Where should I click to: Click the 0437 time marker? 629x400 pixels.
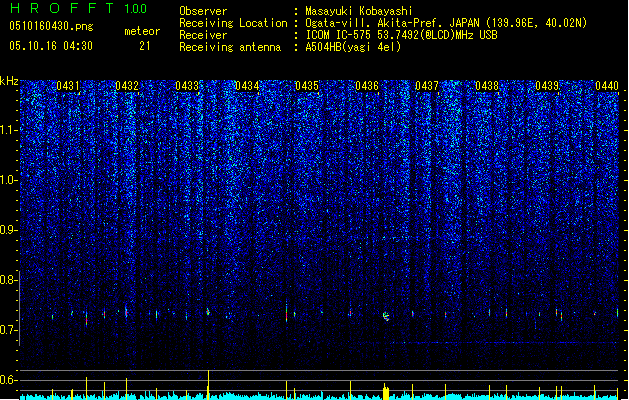[x=427, y=86]
